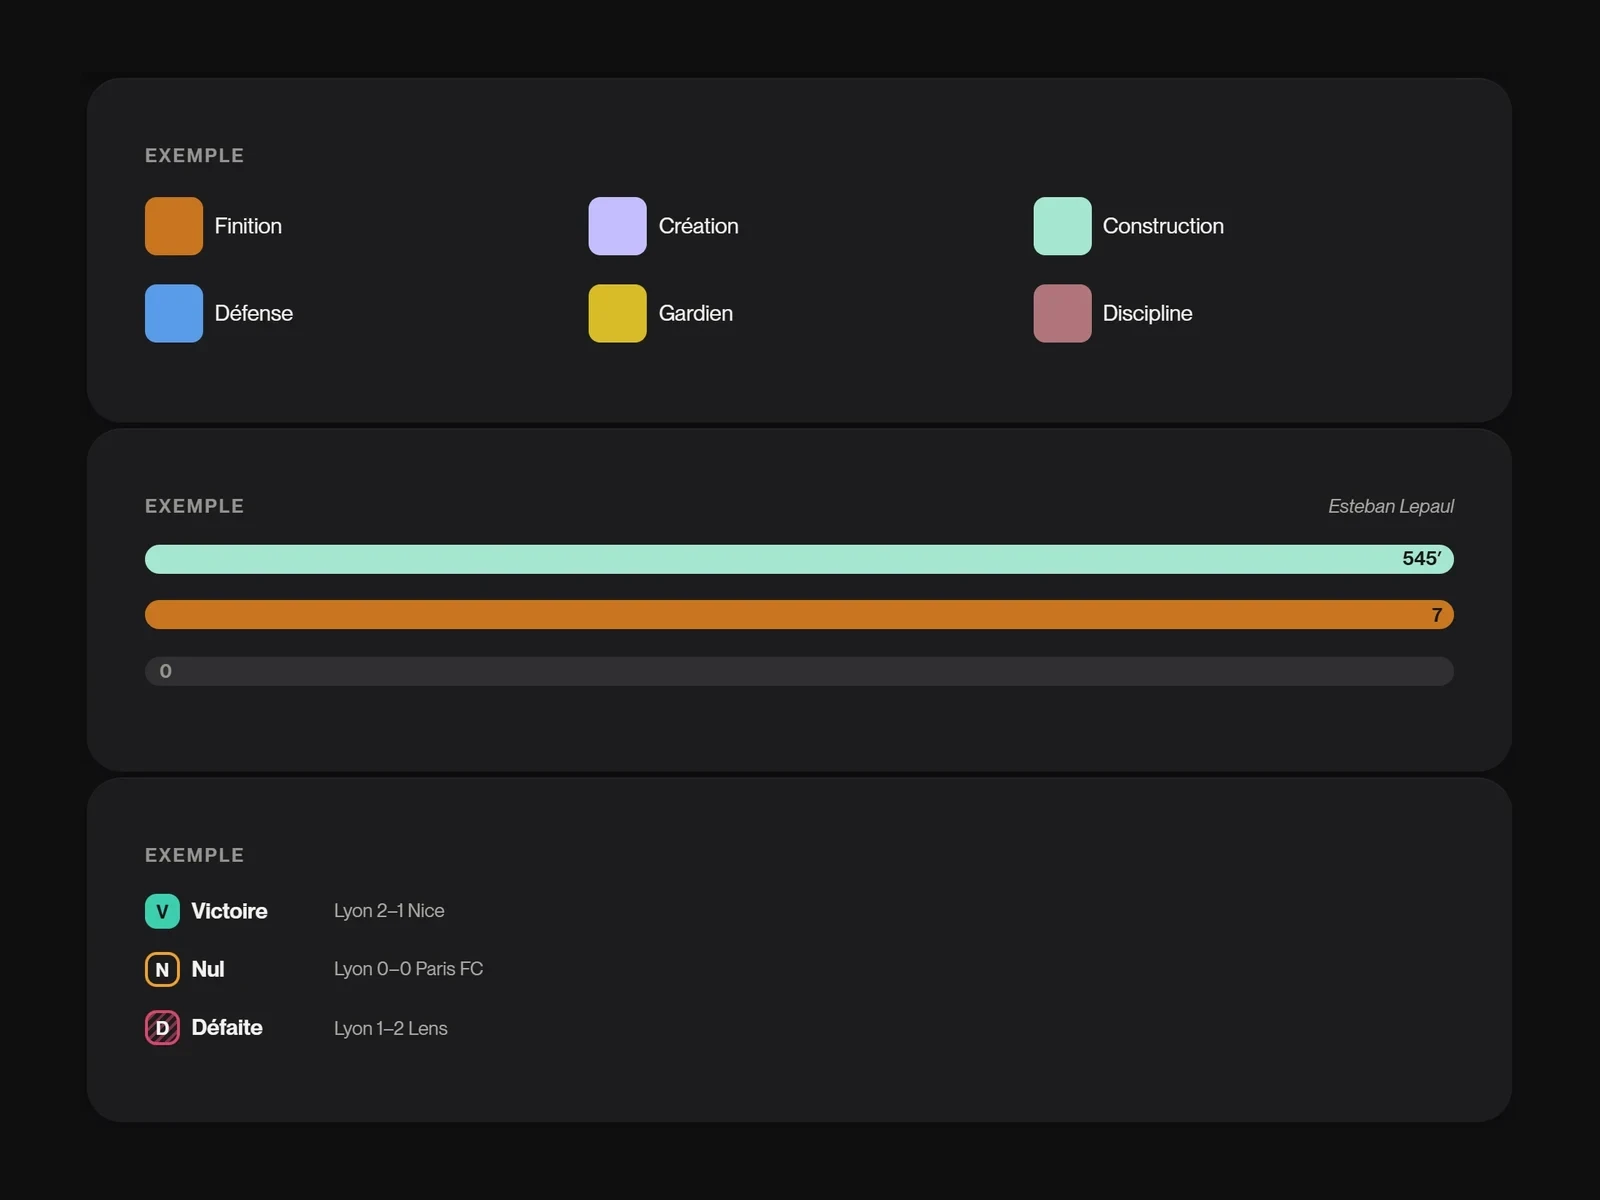This screenshot has width=1600, height=1200.
Task: Click the orange-outlined N Nul badge
Action: [x=162, y=969]
